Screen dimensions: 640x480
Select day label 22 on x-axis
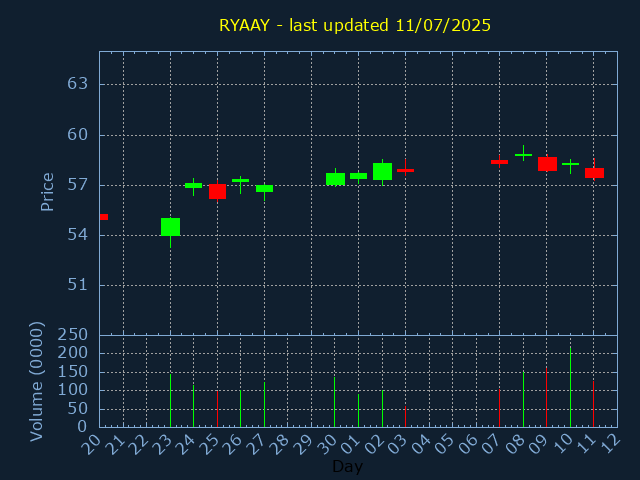(x=138, y=444)
